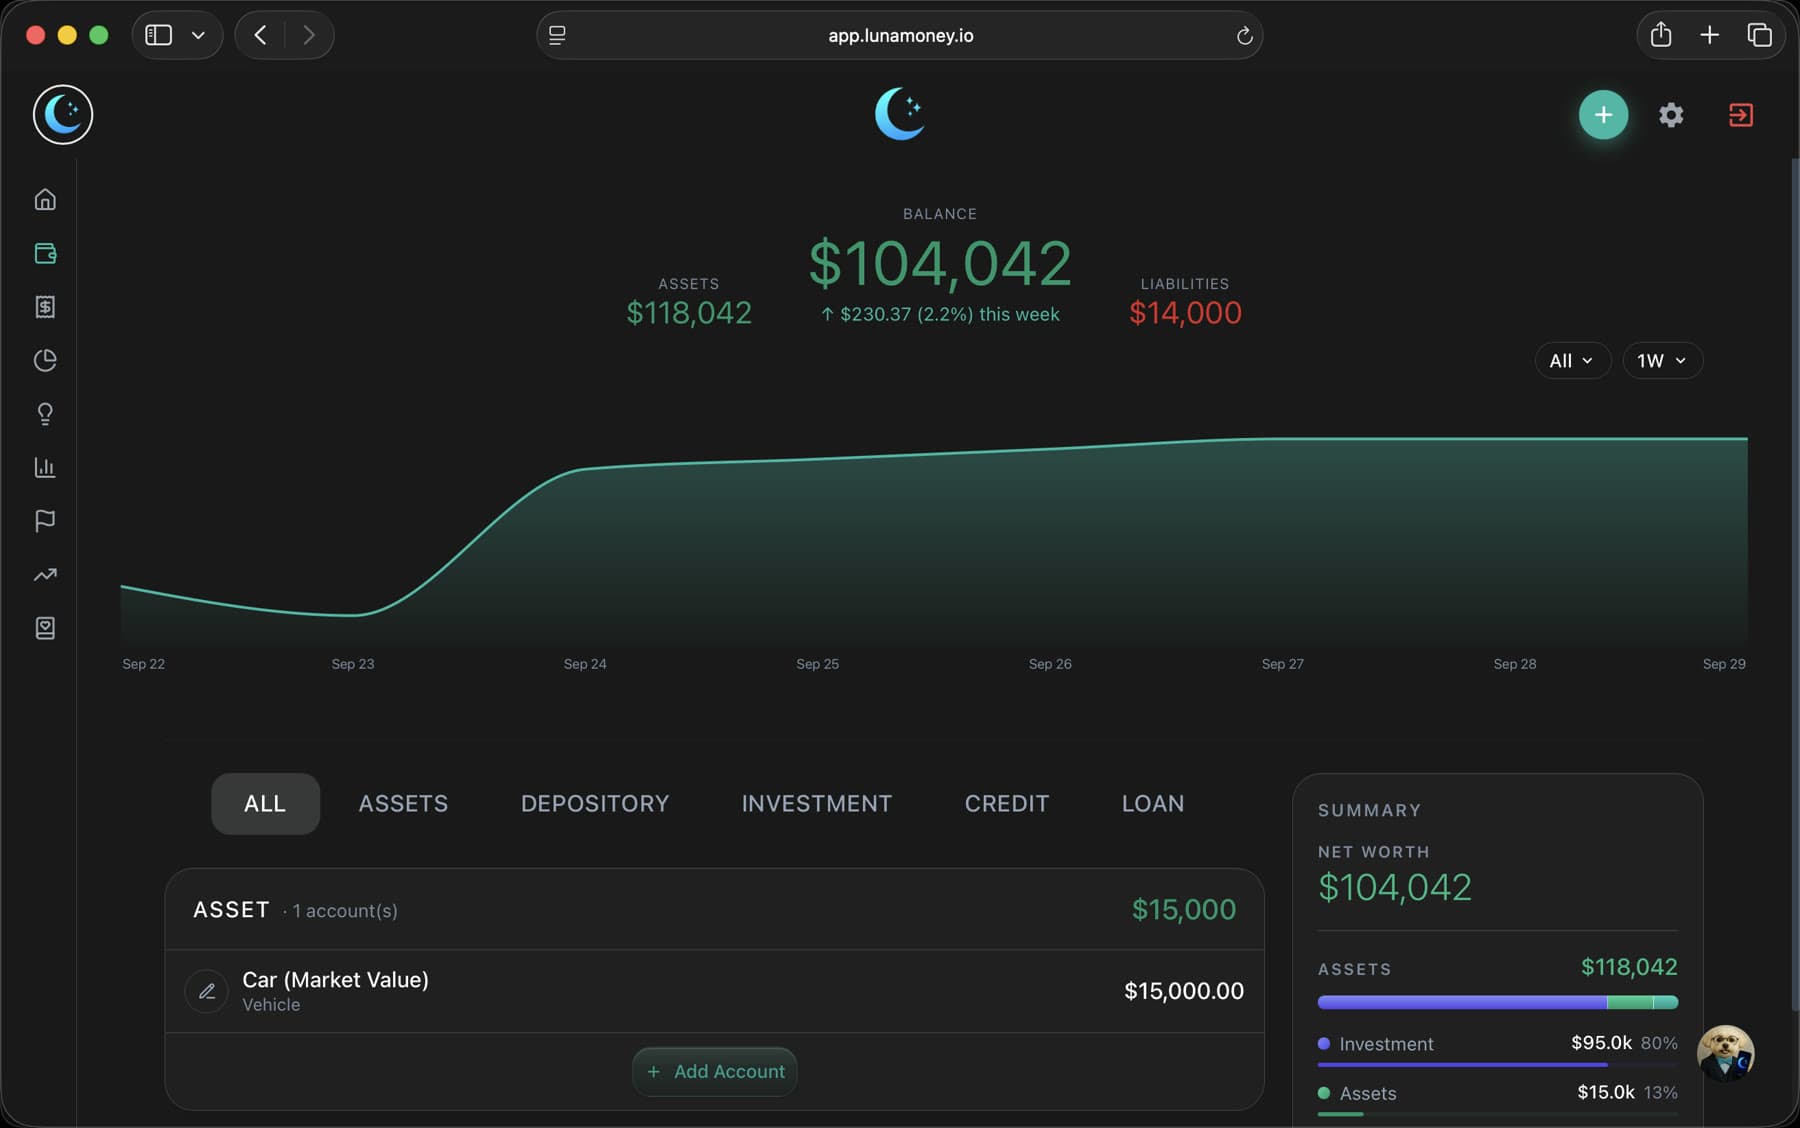Viewport: 1800px width, 1128px height.
Task: Edit the Car (Market Value) account pencil icon
Action: (207, 991)
